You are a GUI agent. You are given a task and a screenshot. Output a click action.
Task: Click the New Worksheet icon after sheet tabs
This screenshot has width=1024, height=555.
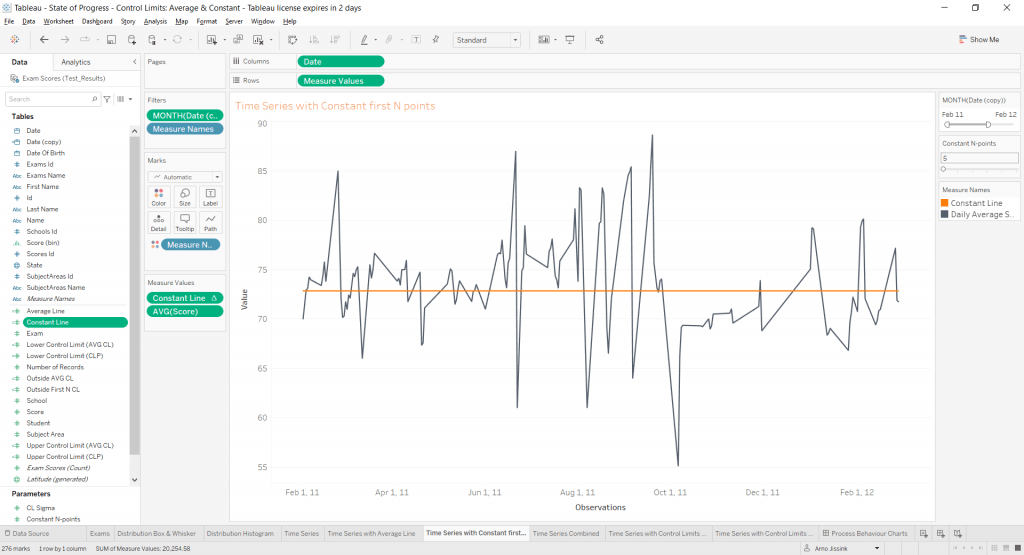coord(924,534)
